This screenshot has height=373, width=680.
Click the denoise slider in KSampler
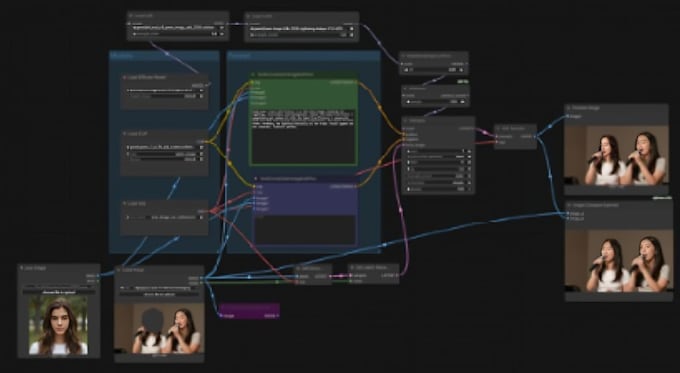pos(438,189)
